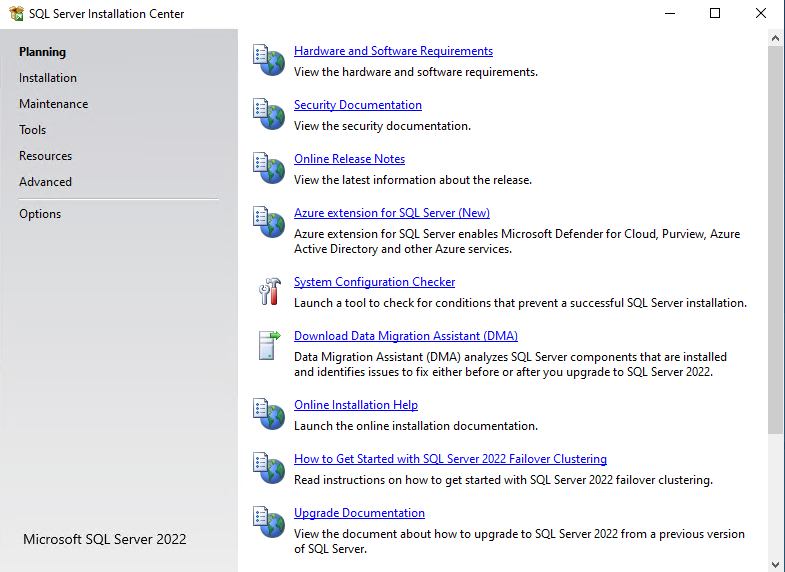The image size is (785, 572).
Task: Open the Upgrade Documentation link
Action: (359, 513)
